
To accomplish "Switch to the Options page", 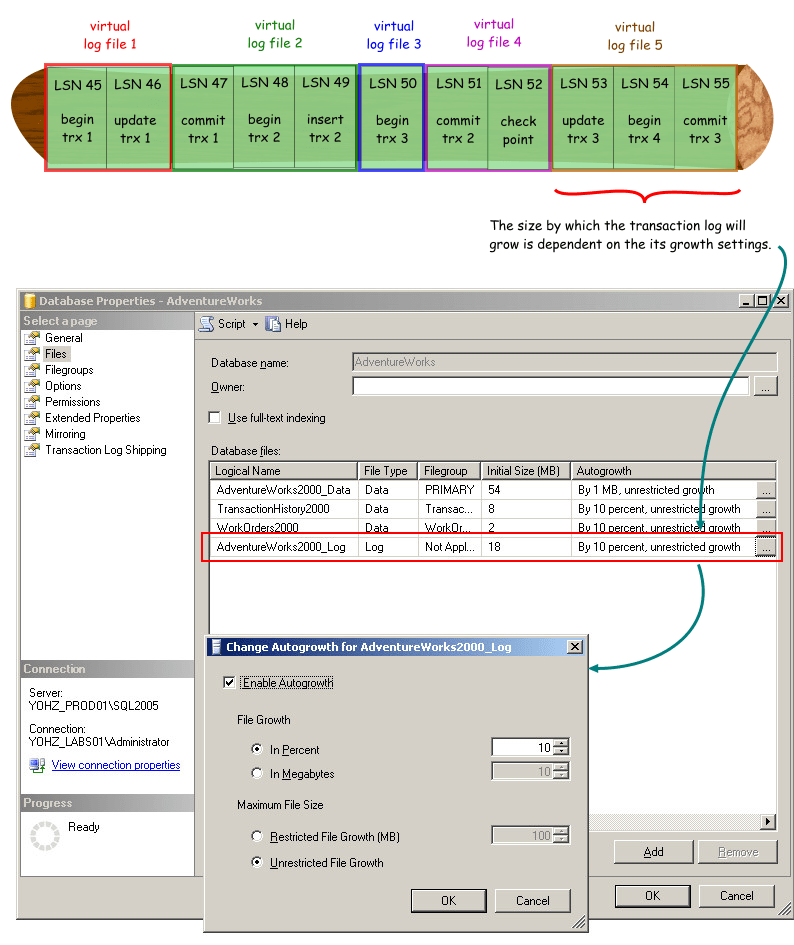I will (63, 386).
